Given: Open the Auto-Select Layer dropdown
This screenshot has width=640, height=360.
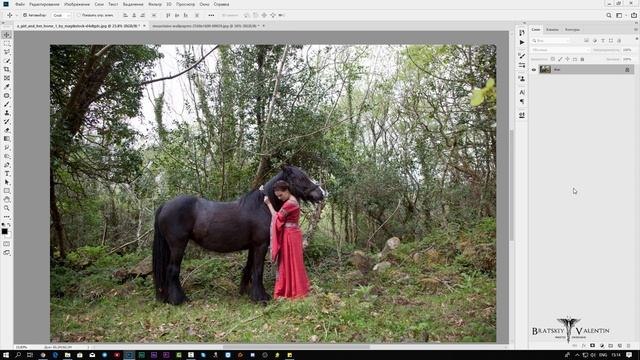Looking at the screenshot, I should click(61, 15).
